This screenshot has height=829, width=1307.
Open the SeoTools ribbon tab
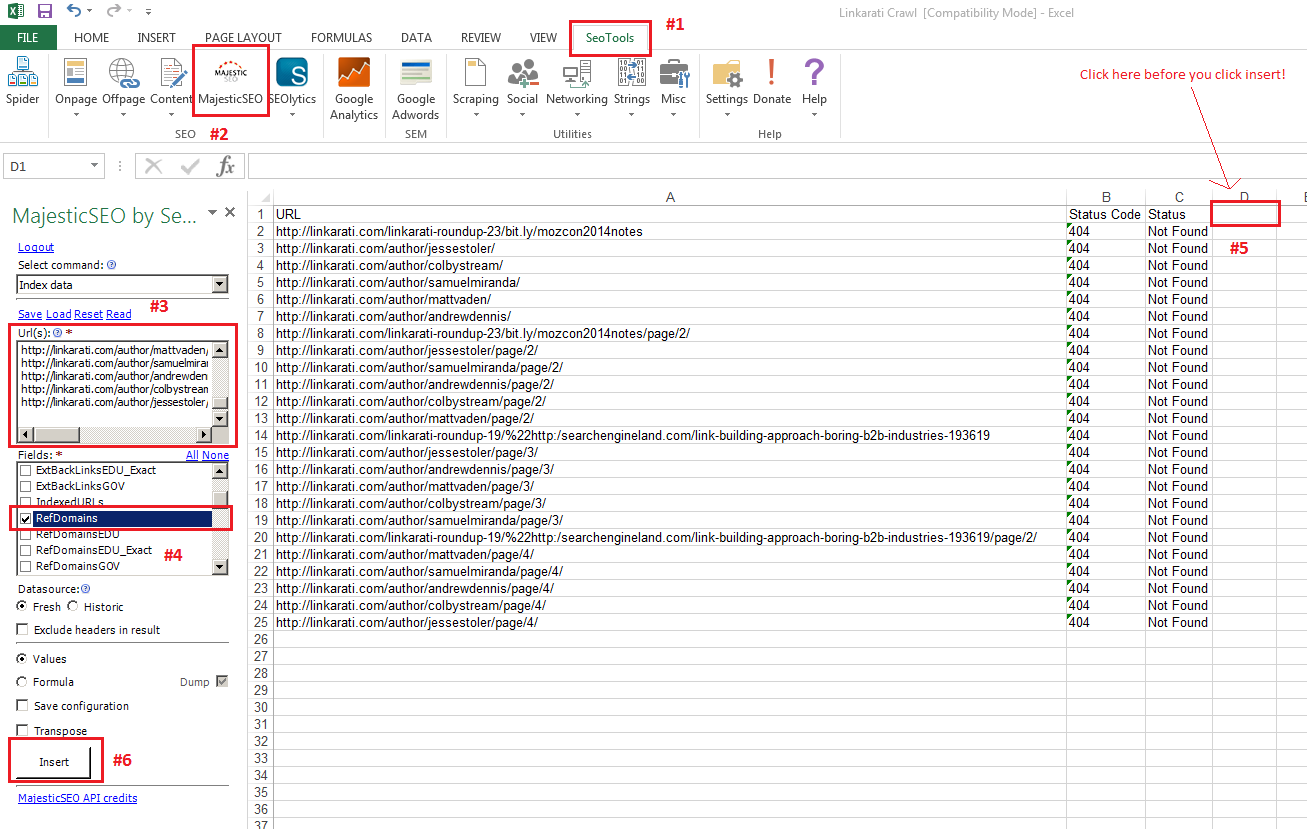click(x=610, y=38)
